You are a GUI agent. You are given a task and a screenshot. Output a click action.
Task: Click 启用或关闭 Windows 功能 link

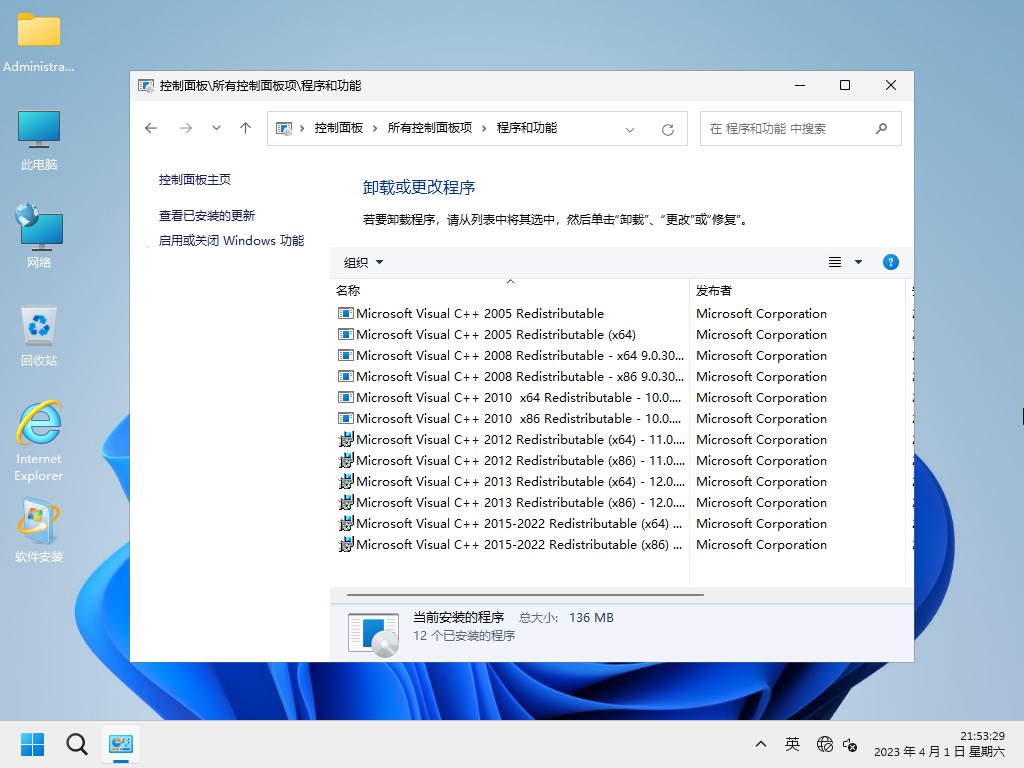[231, 240]
